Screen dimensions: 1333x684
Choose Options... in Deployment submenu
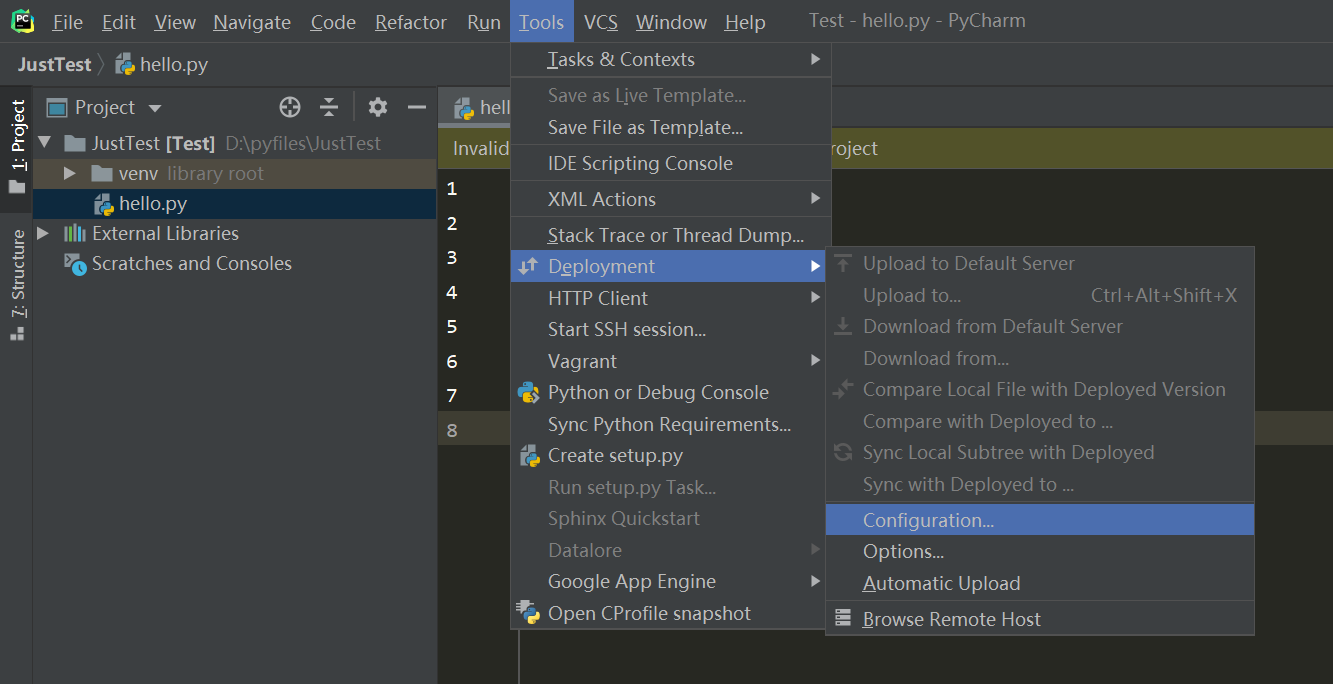click(x=1040, y=551)
